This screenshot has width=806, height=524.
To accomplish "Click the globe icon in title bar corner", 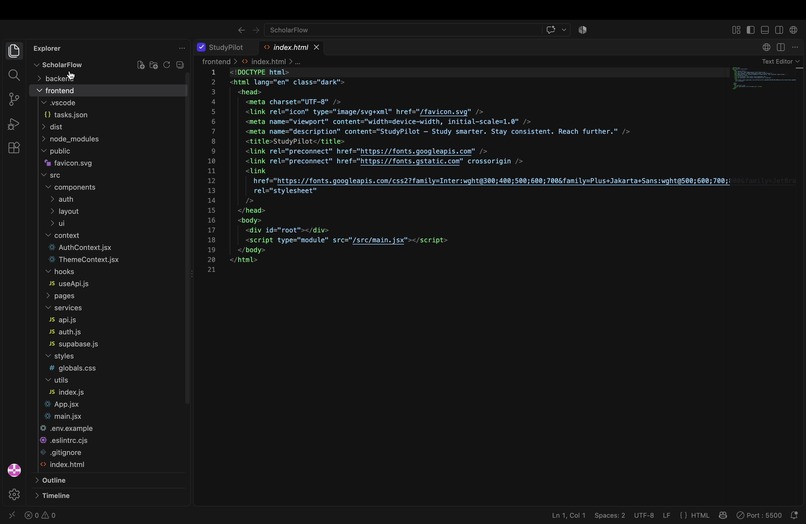I will (794, 30).
